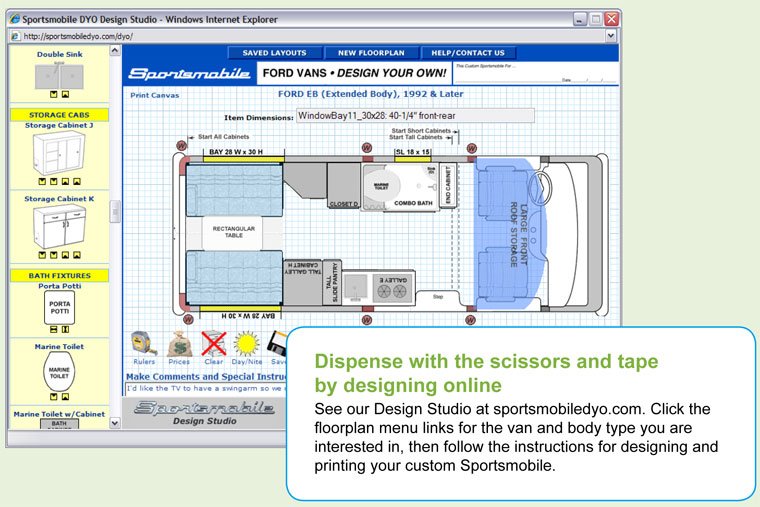Choose the Porta Potti fixture icon
The image size is (760, 507).
[59, 309]
